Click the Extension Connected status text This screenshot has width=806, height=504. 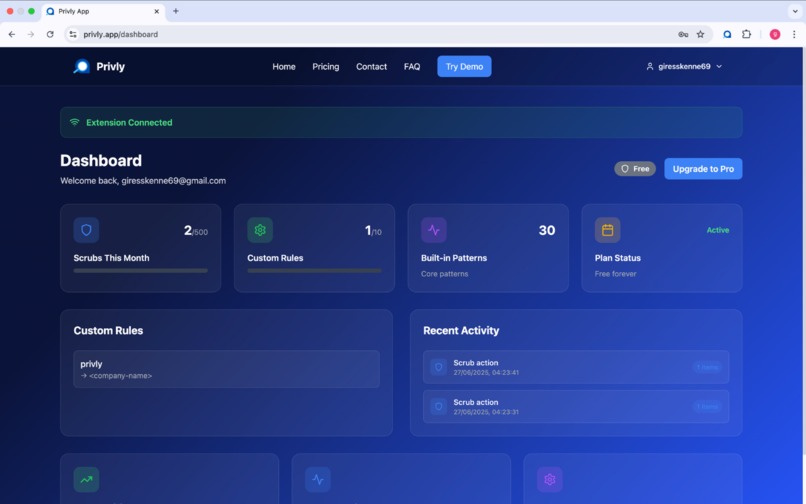(x=129, y=122)
